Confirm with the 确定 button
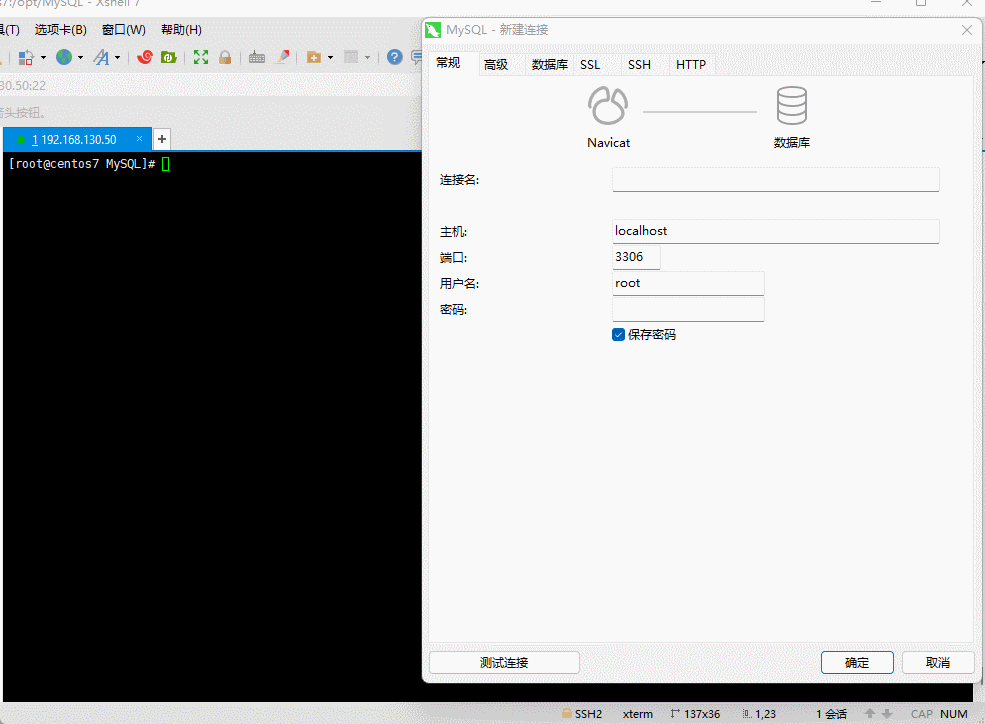Screen dimensions: 985x724 pyautogui.click(x=857, y=662)
